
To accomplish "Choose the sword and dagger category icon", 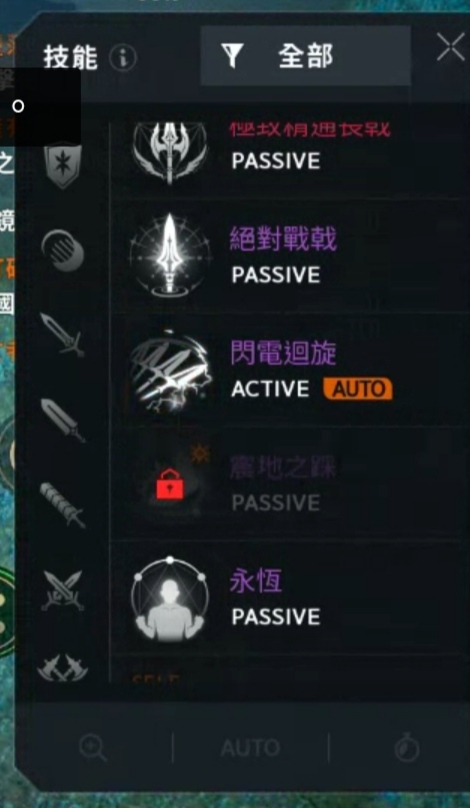I will (62, 335).
